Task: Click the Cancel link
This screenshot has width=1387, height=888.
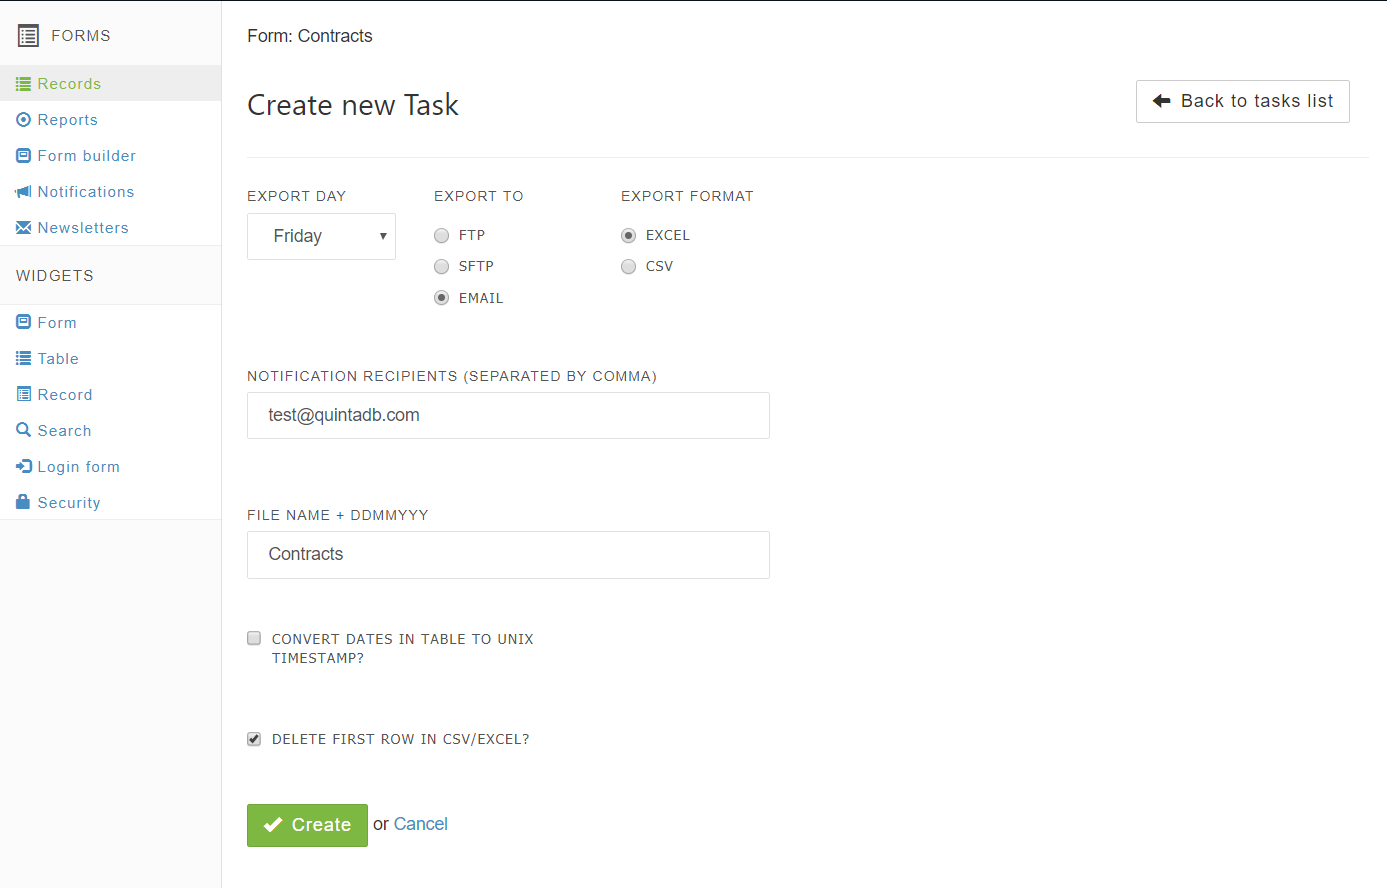Action: coord(421,824)
